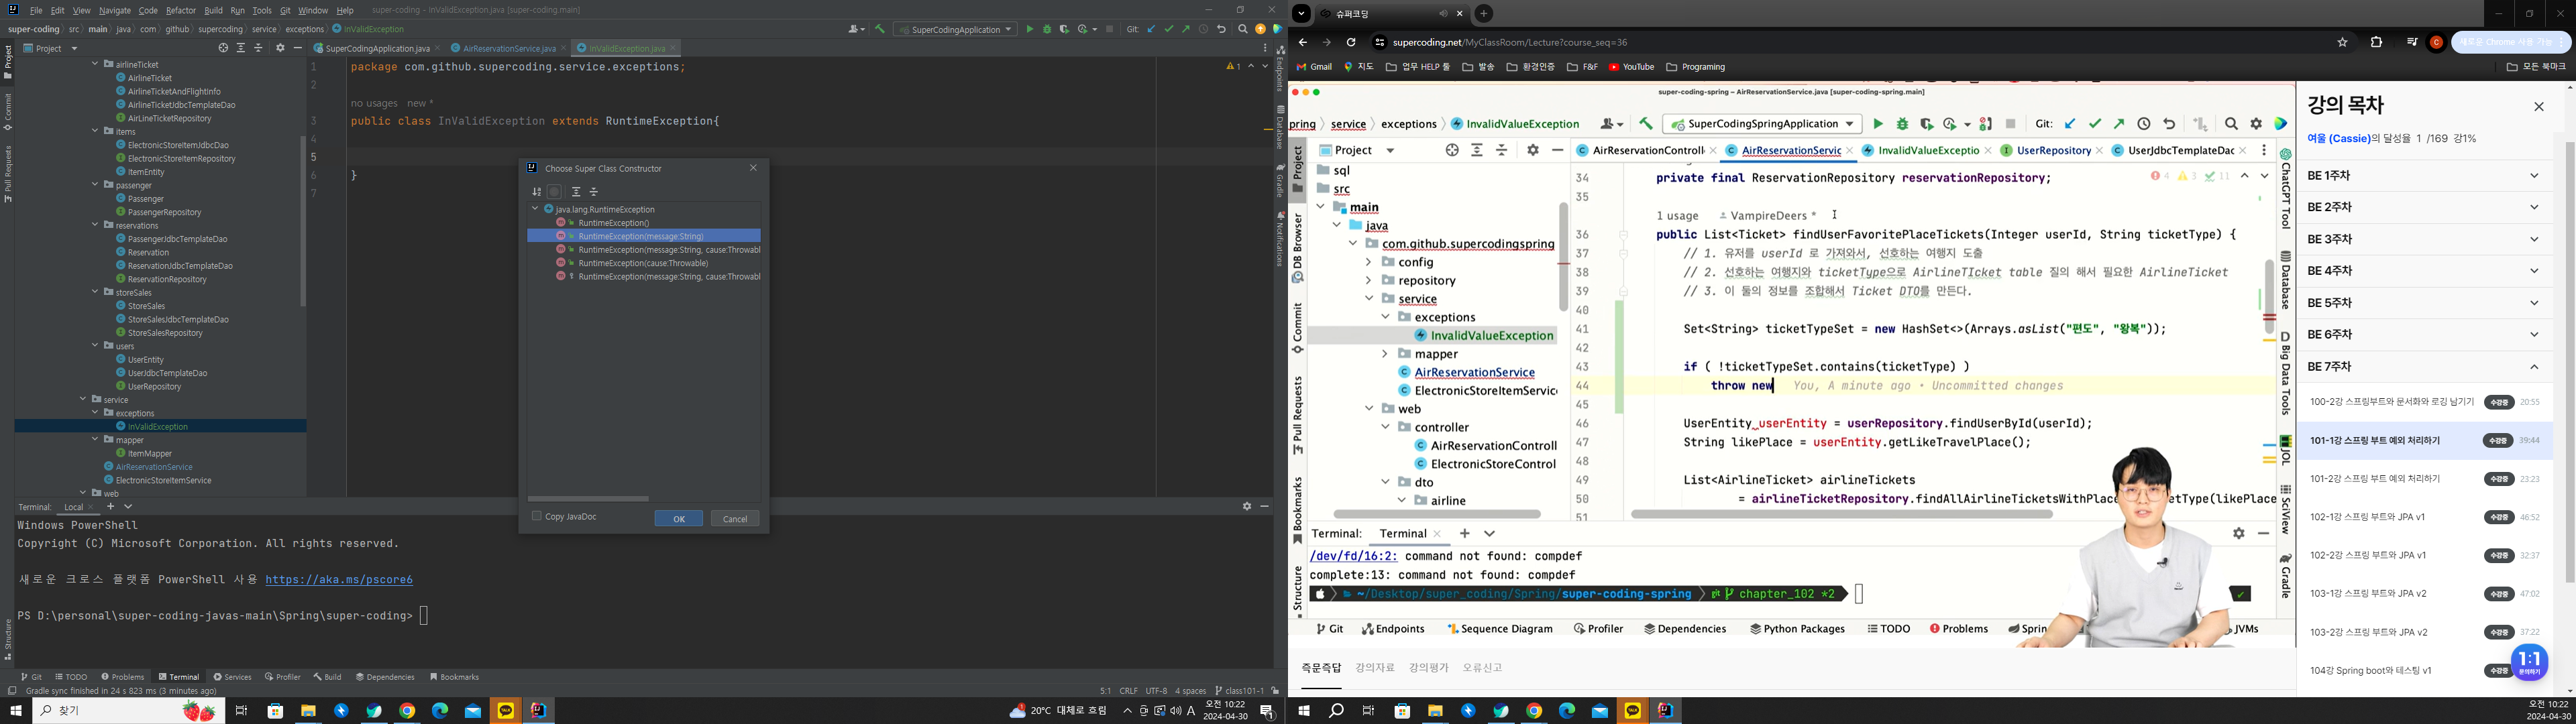Click OK in Choose Super Class Constructor dialog
Screen dimensions: 2576x724
[679, 518]
